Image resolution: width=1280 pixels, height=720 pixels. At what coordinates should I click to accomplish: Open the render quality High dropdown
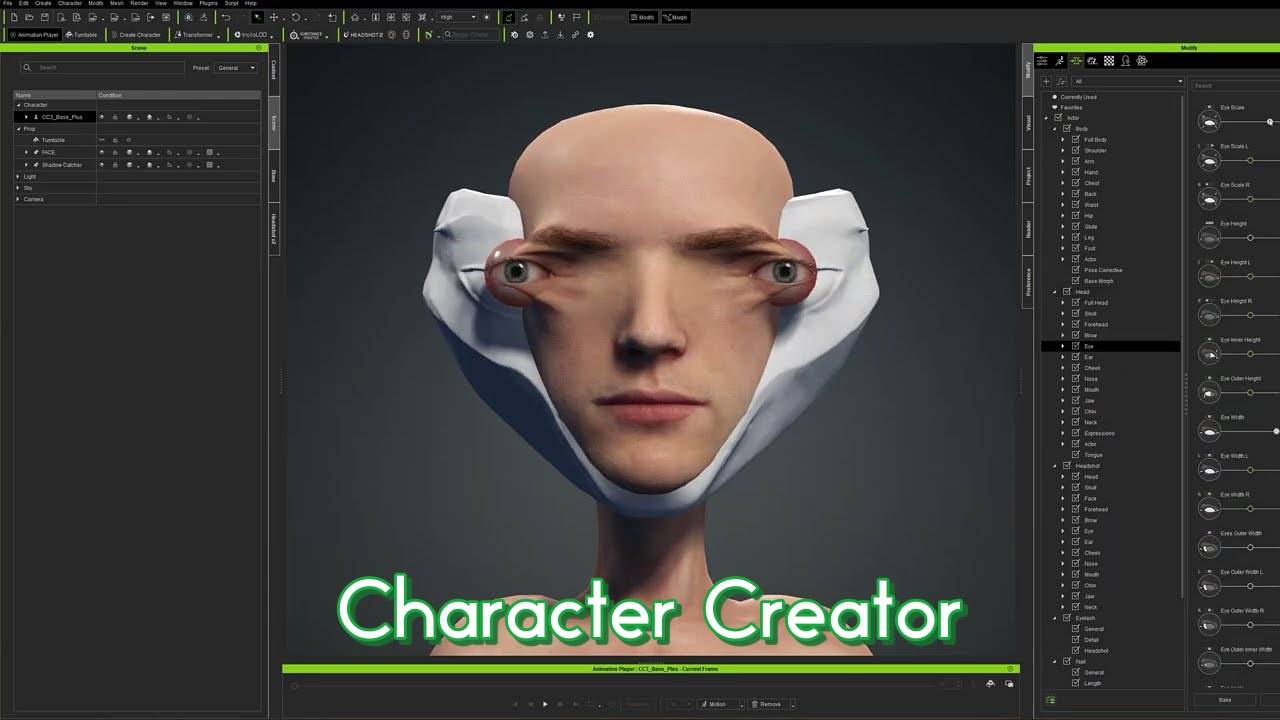458,17
